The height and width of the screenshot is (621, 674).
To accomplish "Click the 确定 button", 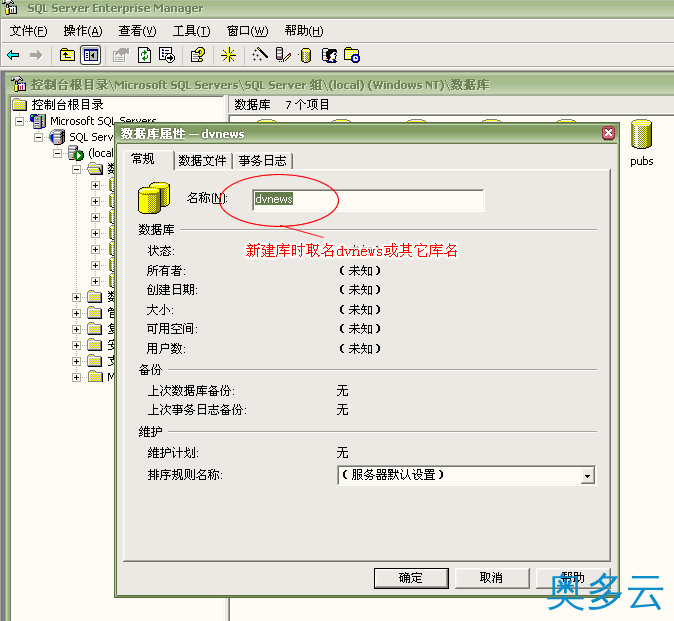I will click(411, 578).
